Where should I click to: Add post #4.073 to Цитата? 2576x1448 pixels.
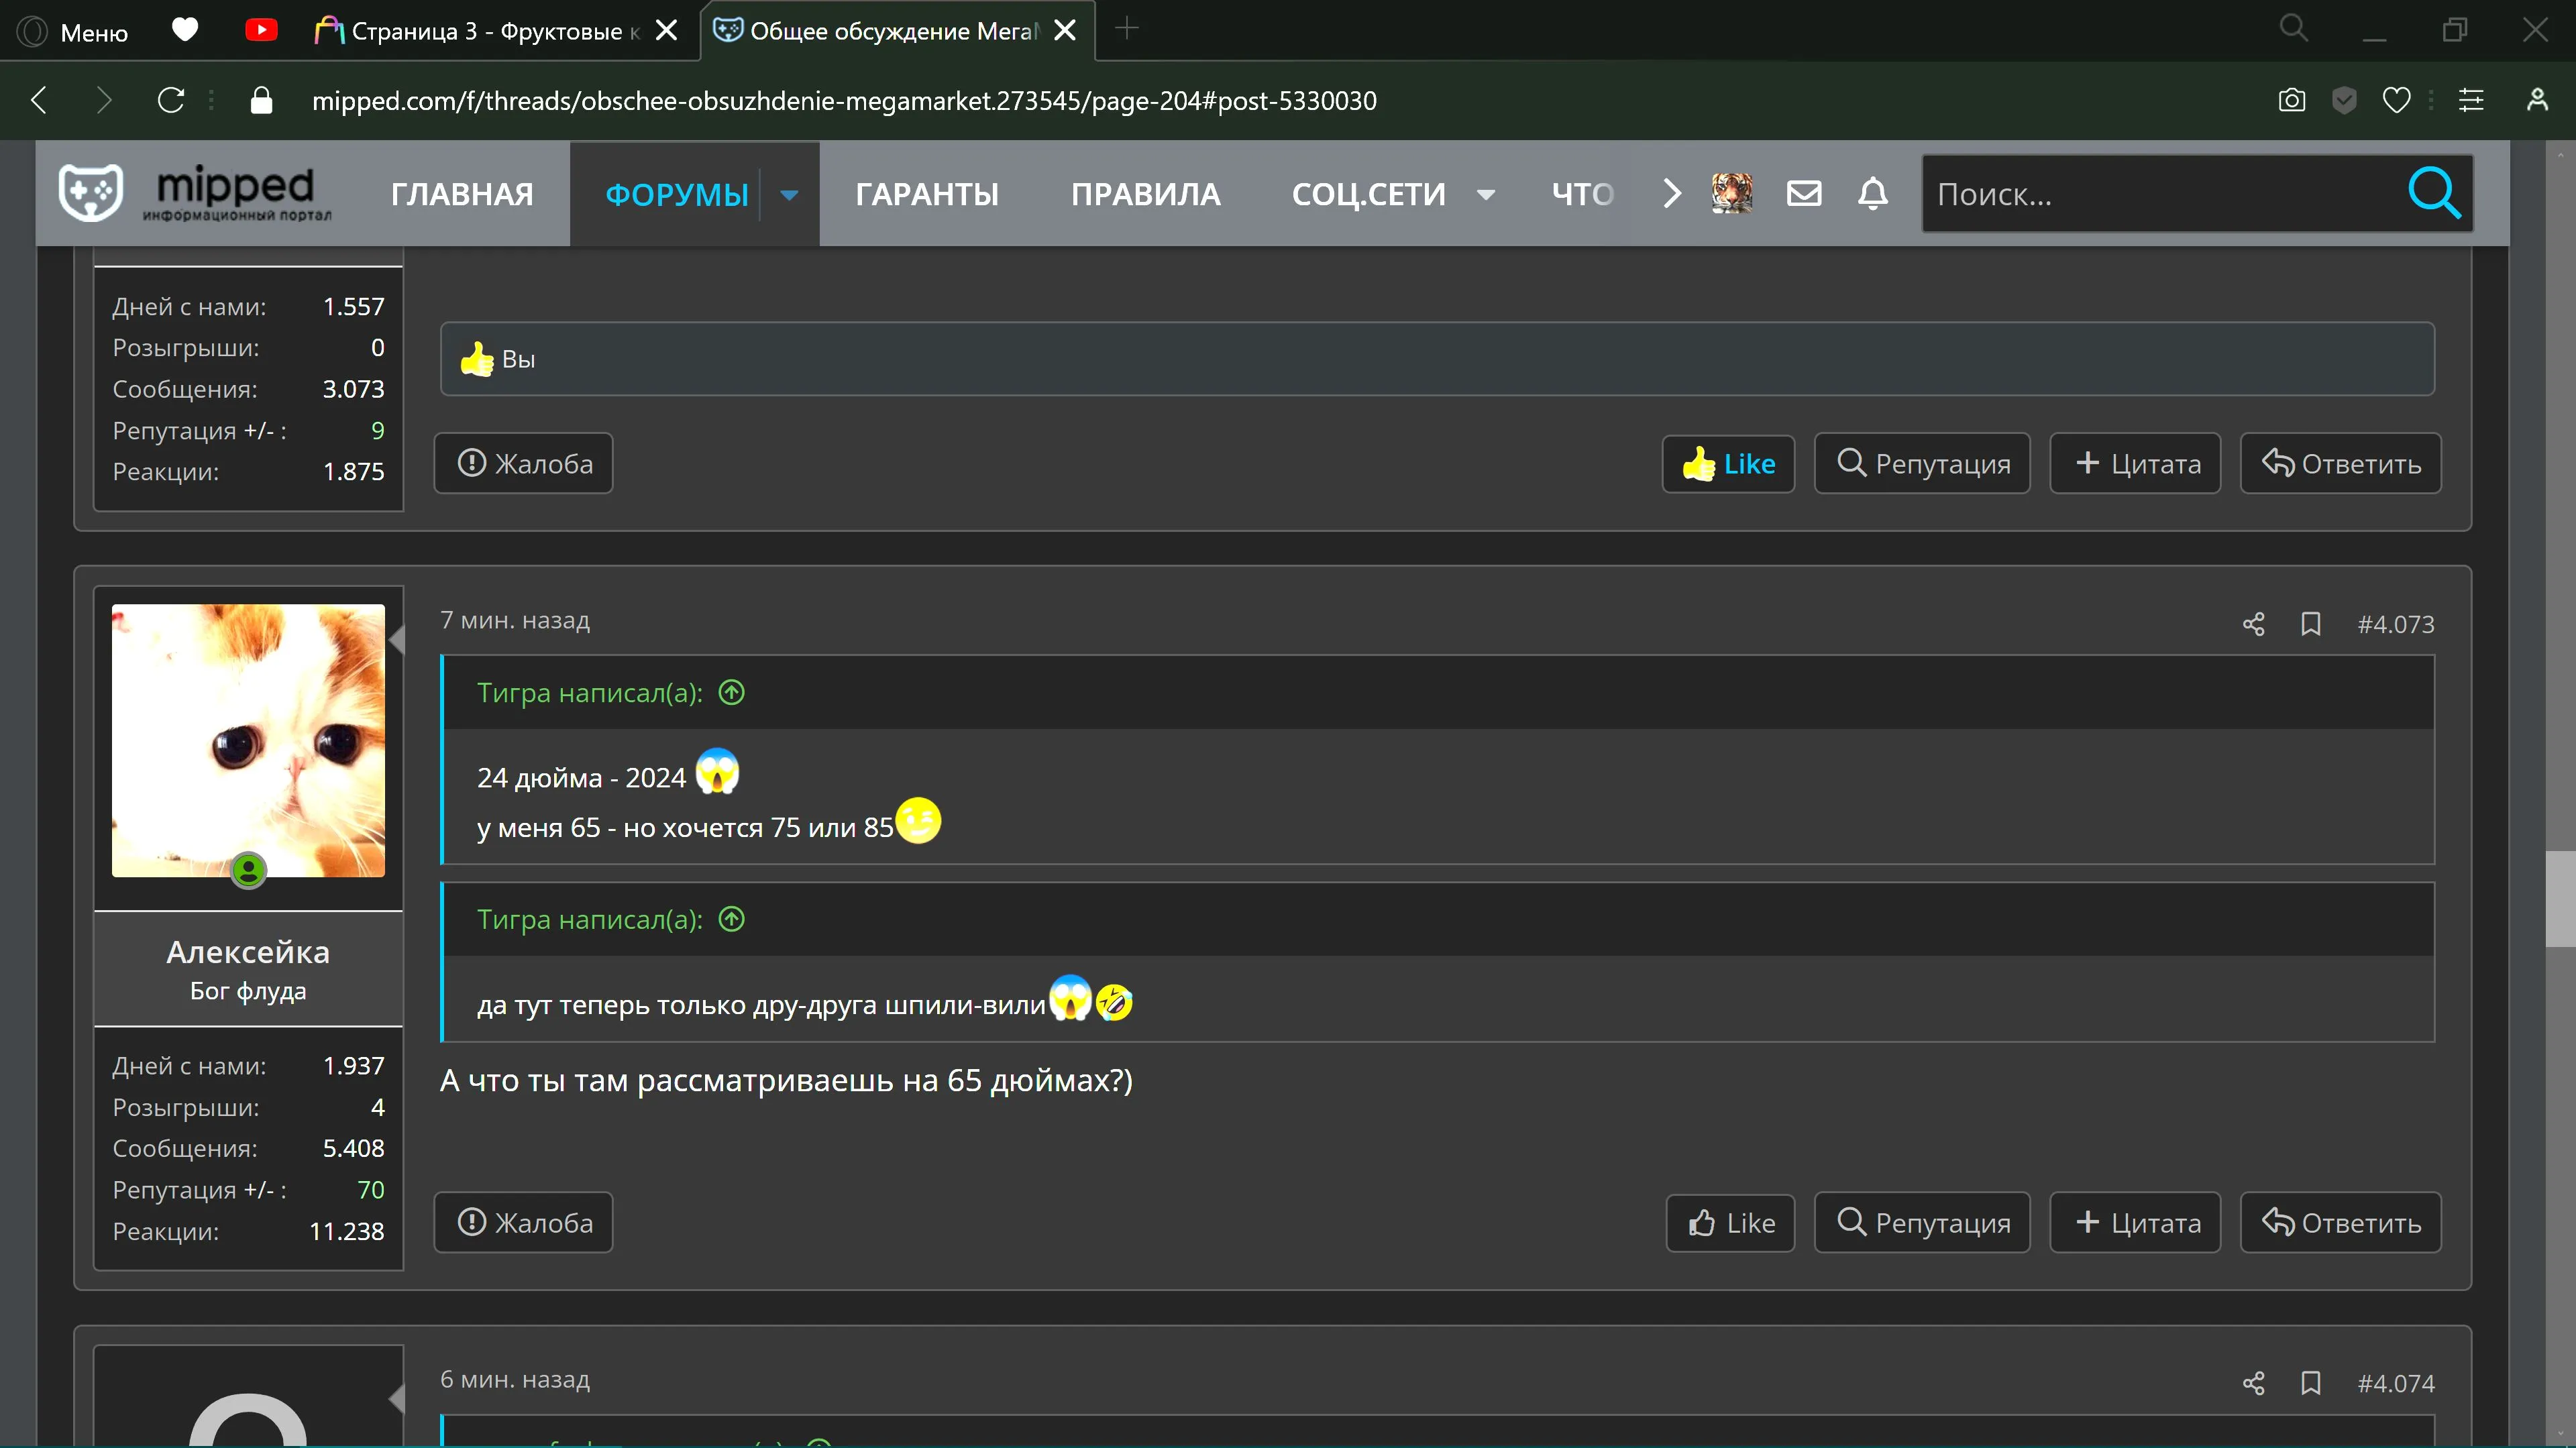(2135, 1222)
